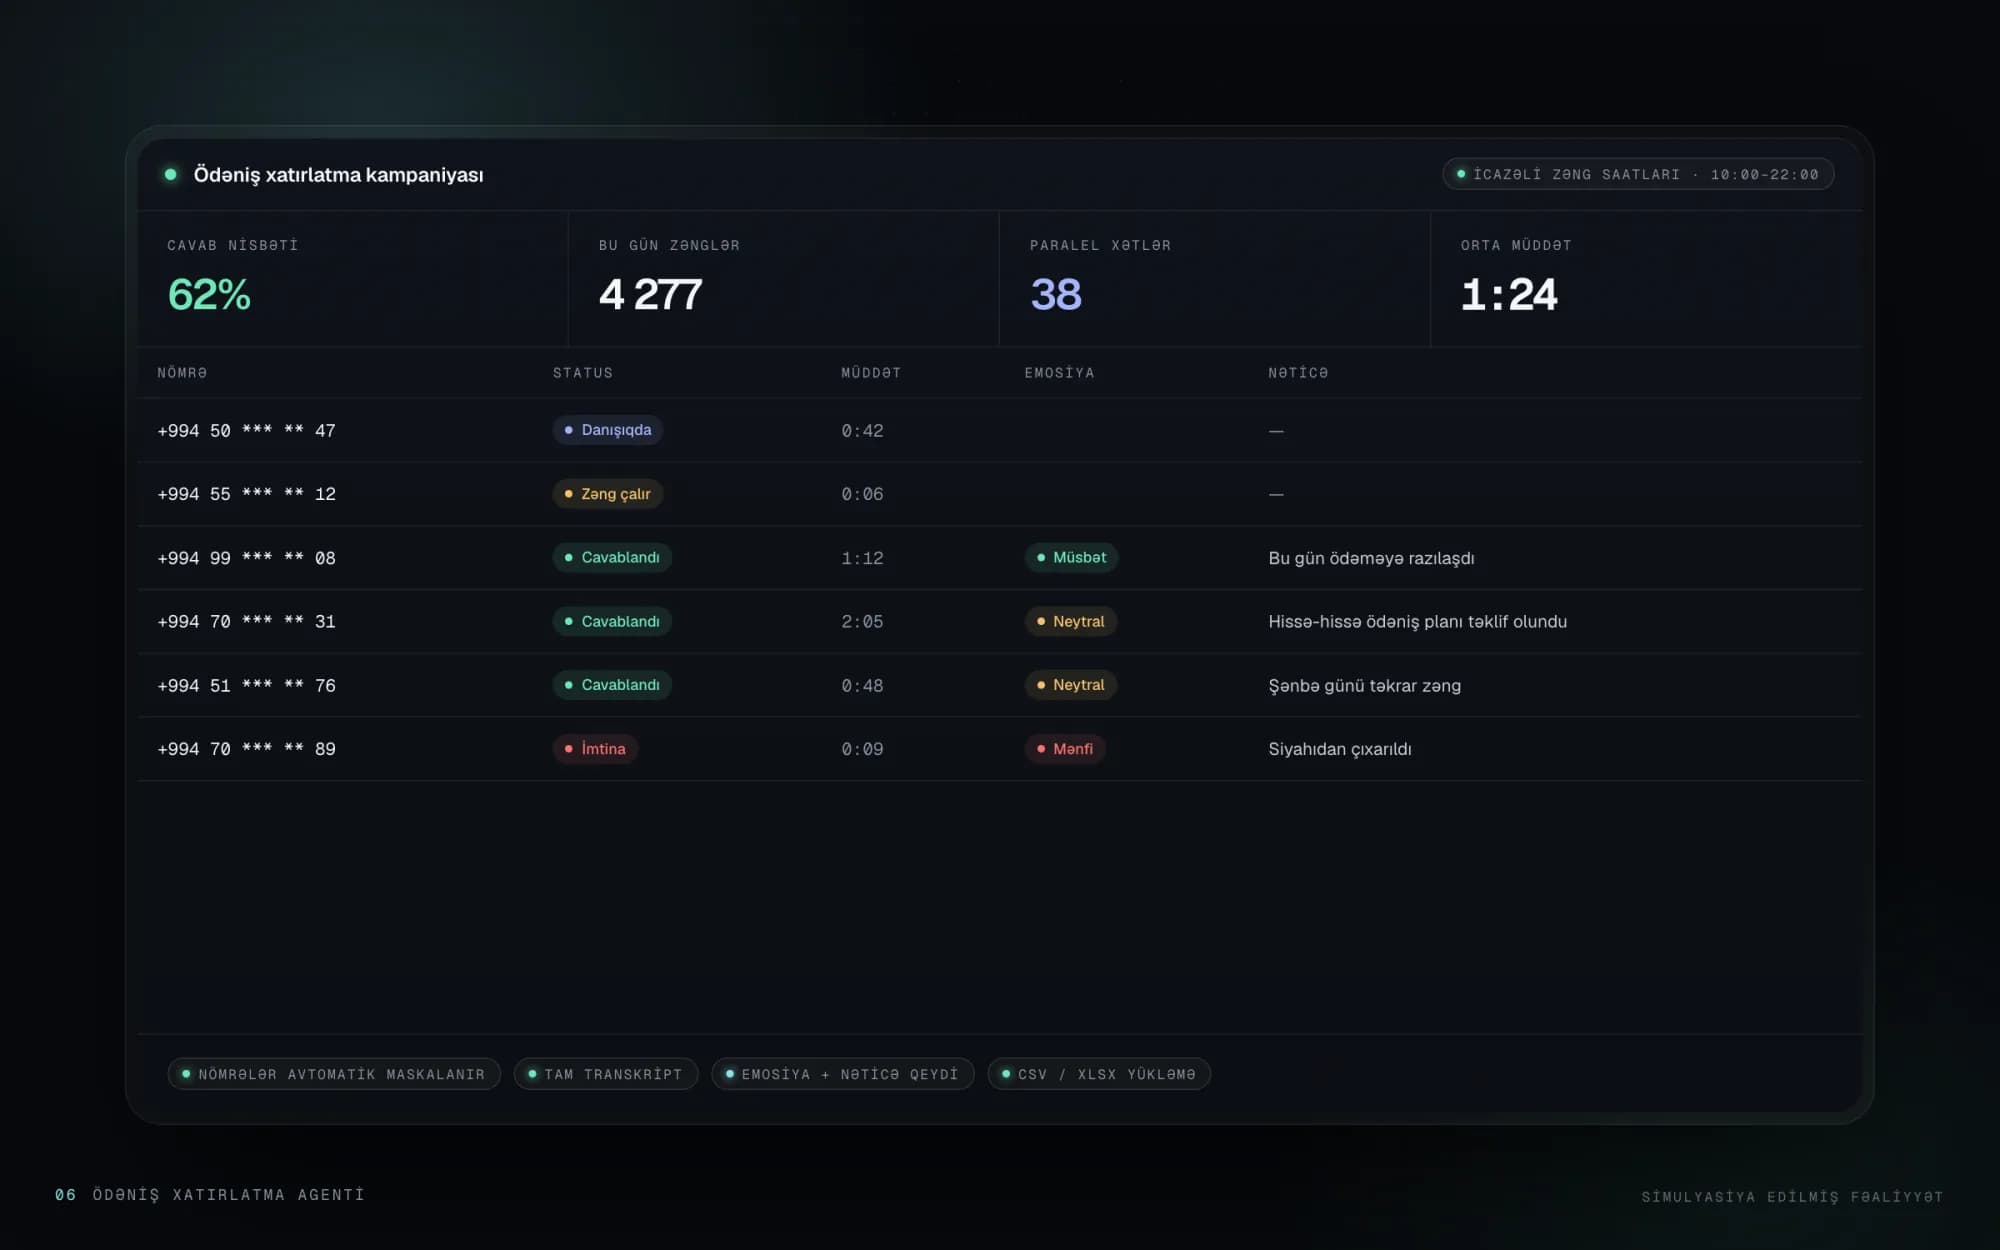Select phone number +994 51 *** ** 76
This screenshot has width=2000, height=1250.
(246, 686)
